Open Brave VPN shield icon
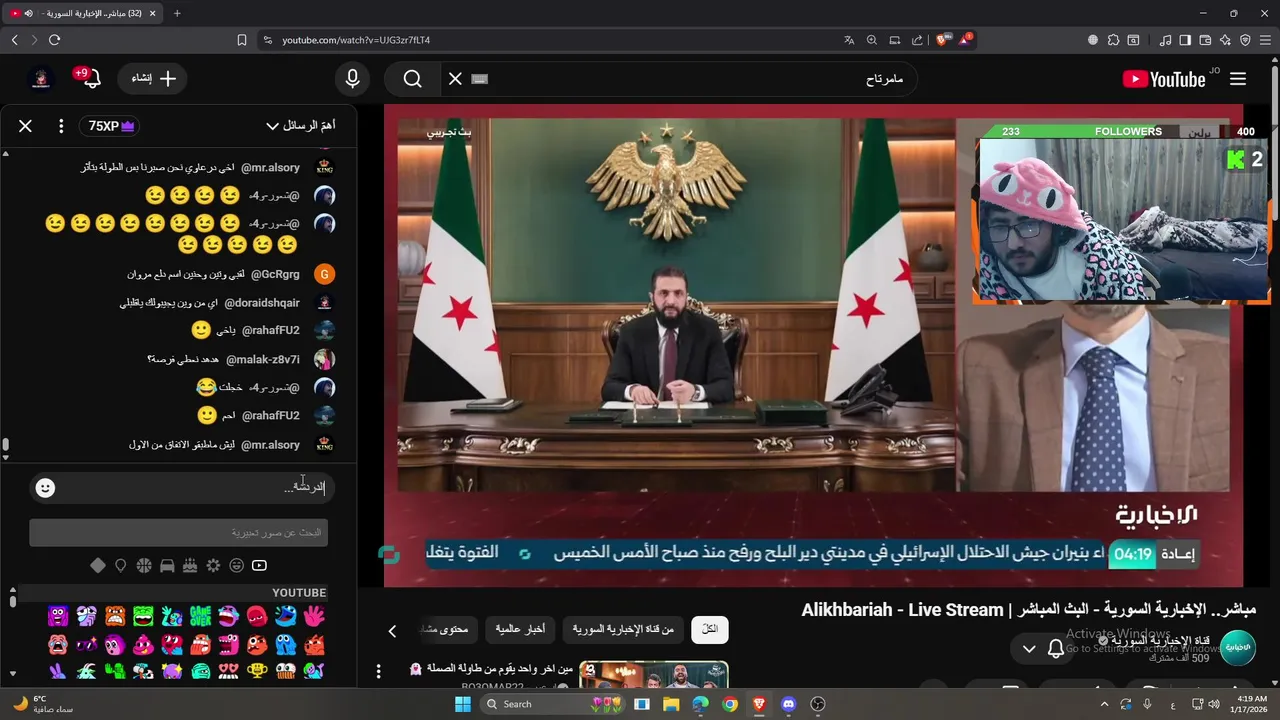 pyautogui.click(x=1245, y=40)
